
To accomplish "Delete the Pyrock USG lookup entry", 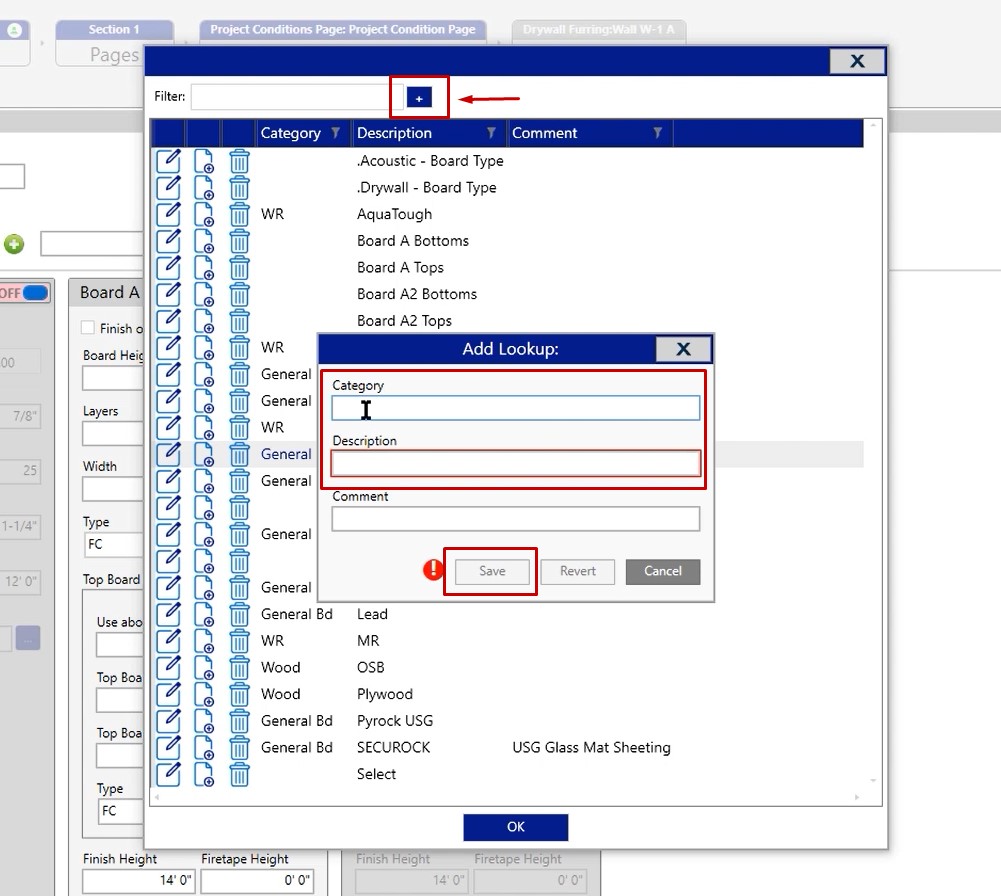I will coord(239,721).
